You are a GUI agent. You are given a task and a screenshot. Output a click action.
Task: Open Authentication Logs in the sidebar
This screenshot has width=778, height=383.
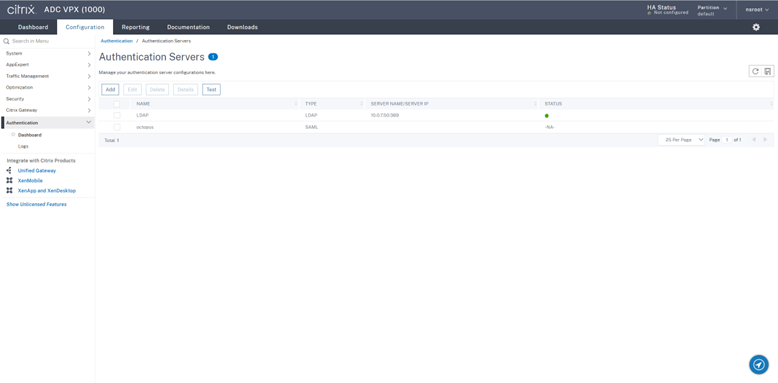point(23,146)
